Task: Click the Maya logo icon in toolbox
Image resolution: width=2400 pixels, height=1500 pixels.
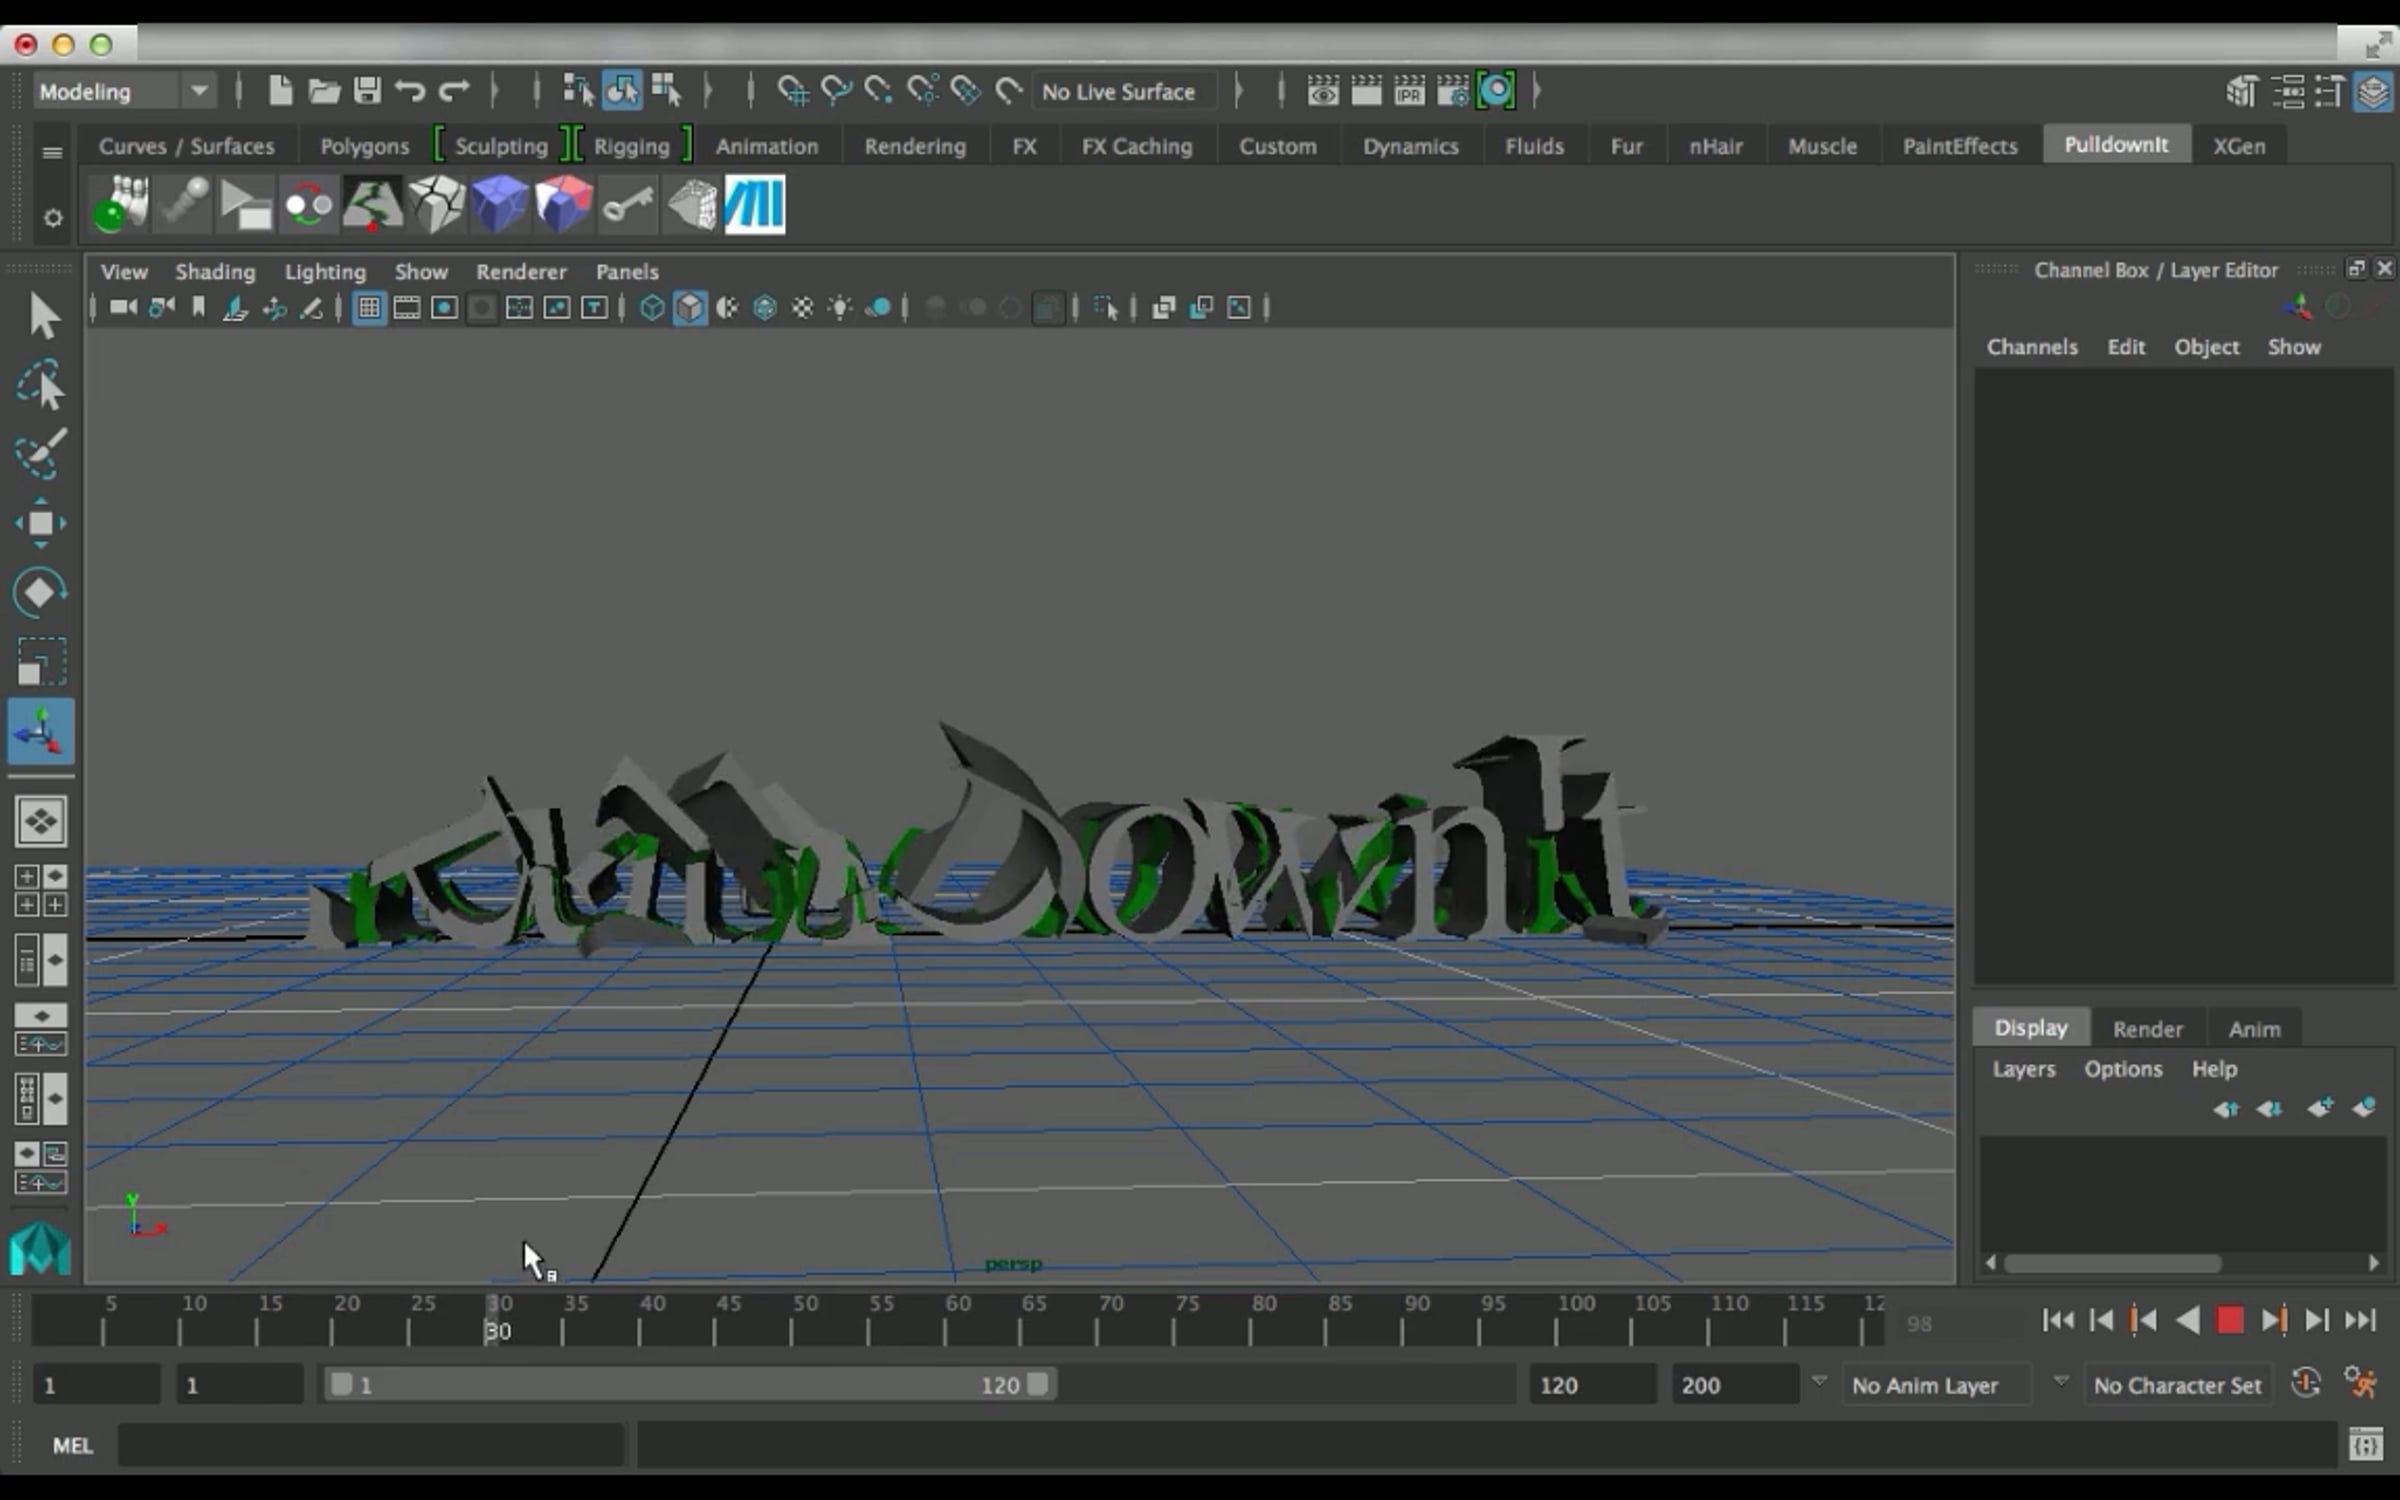Action: [x=40, y=1249]
